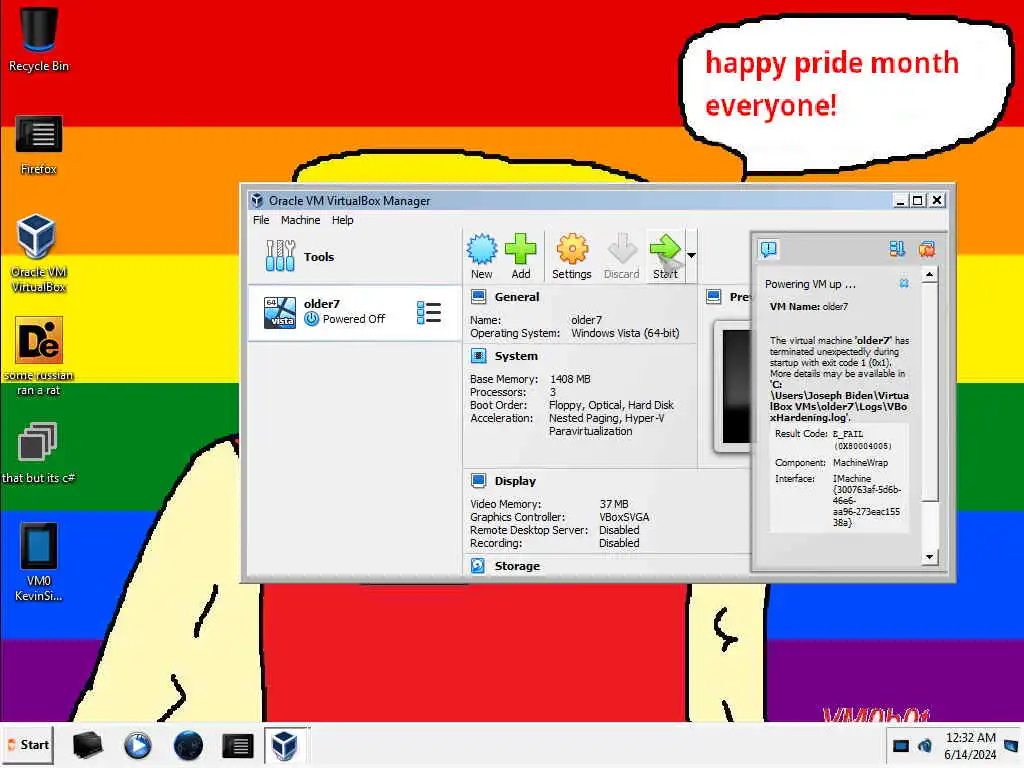Click the notification panel scroll up arrow

pos(929,274)
